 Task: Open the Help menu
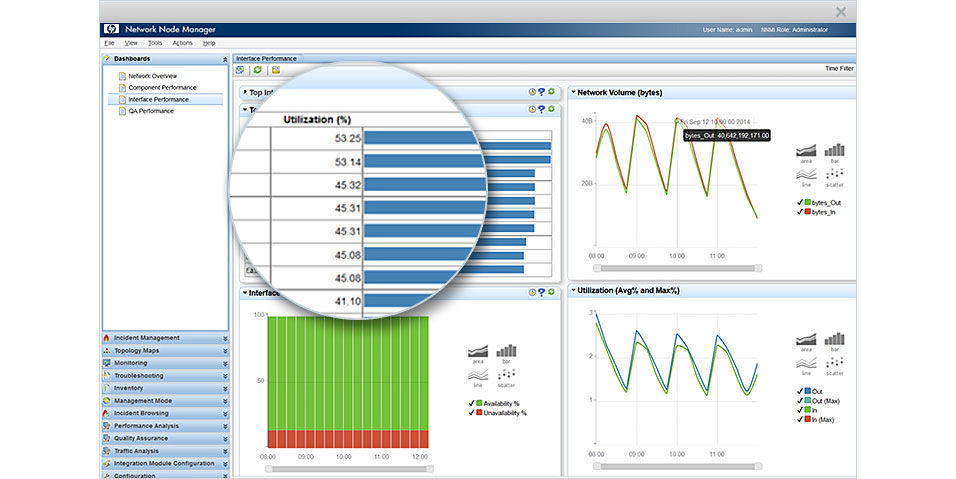coord(209,43)
